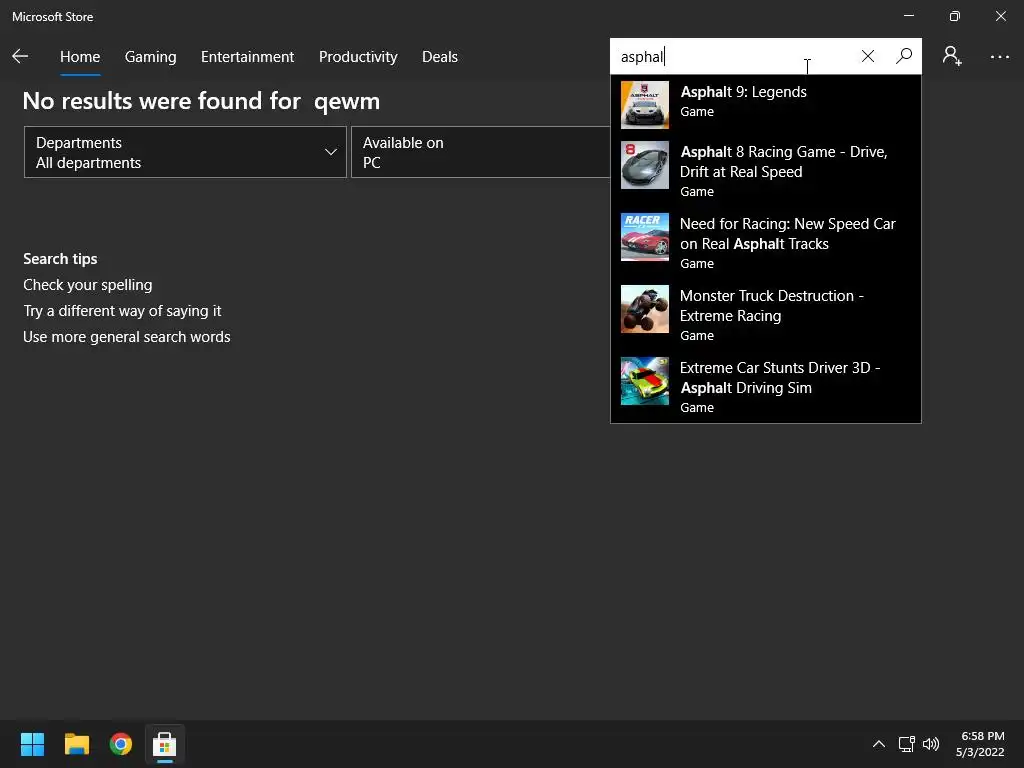
Task: Restore down the Microsoft Store window
Action: [954, 16]
